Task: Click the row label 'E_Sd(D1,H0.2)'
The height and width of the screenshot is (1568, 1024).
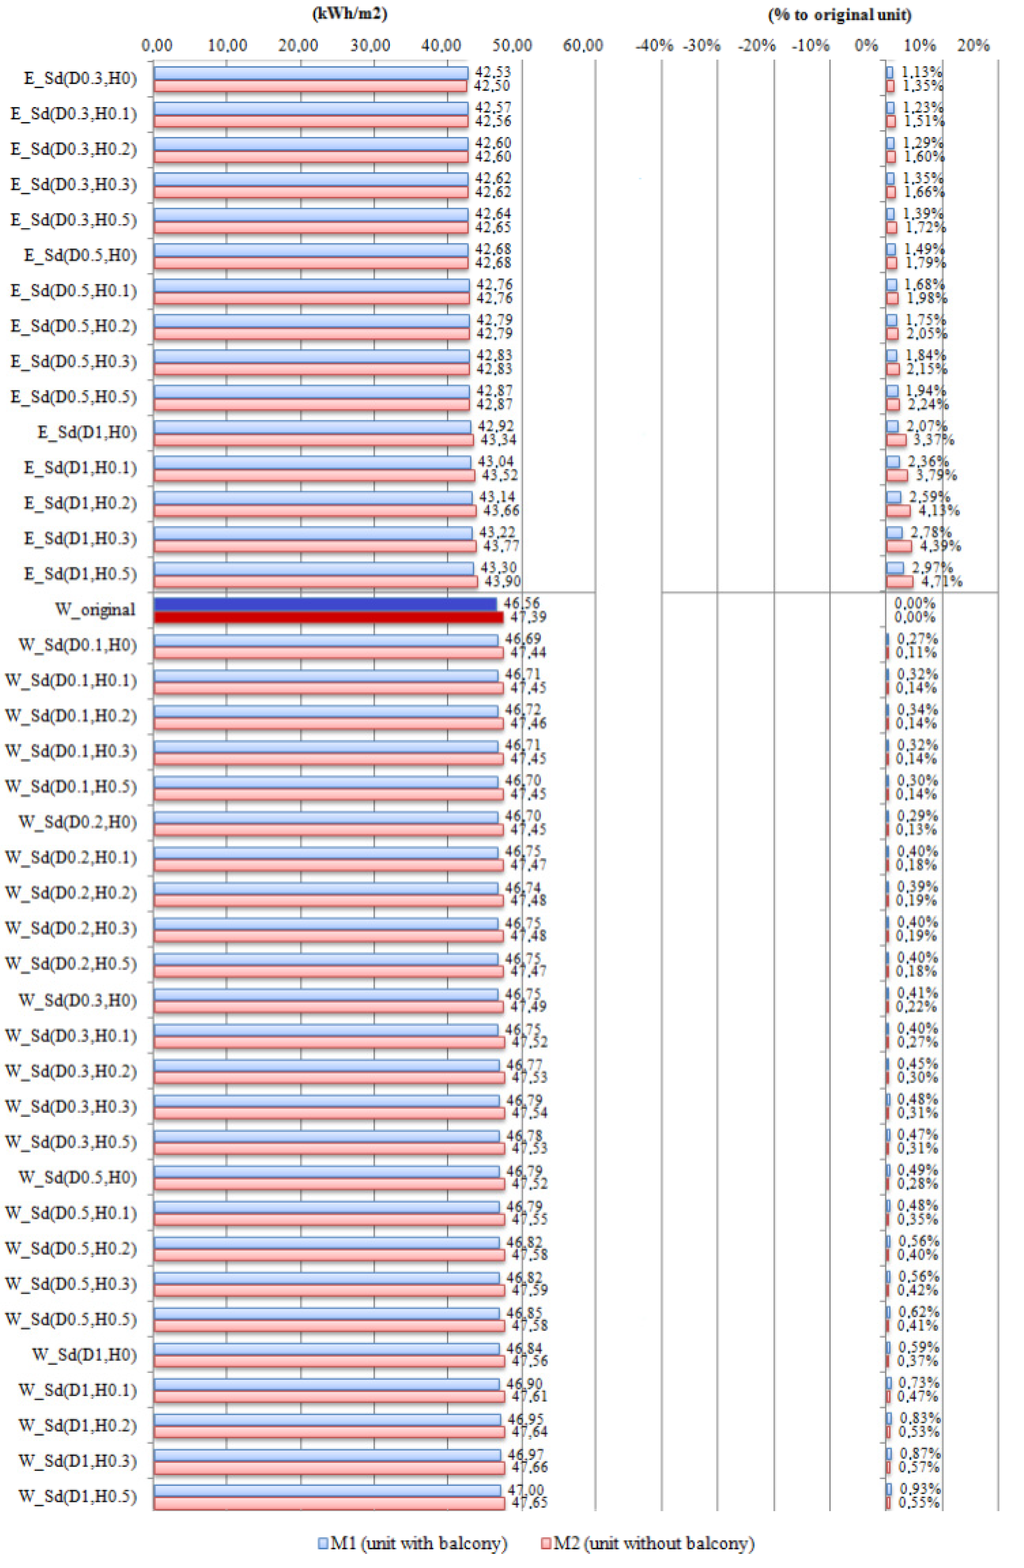Action: pos(80,503)
